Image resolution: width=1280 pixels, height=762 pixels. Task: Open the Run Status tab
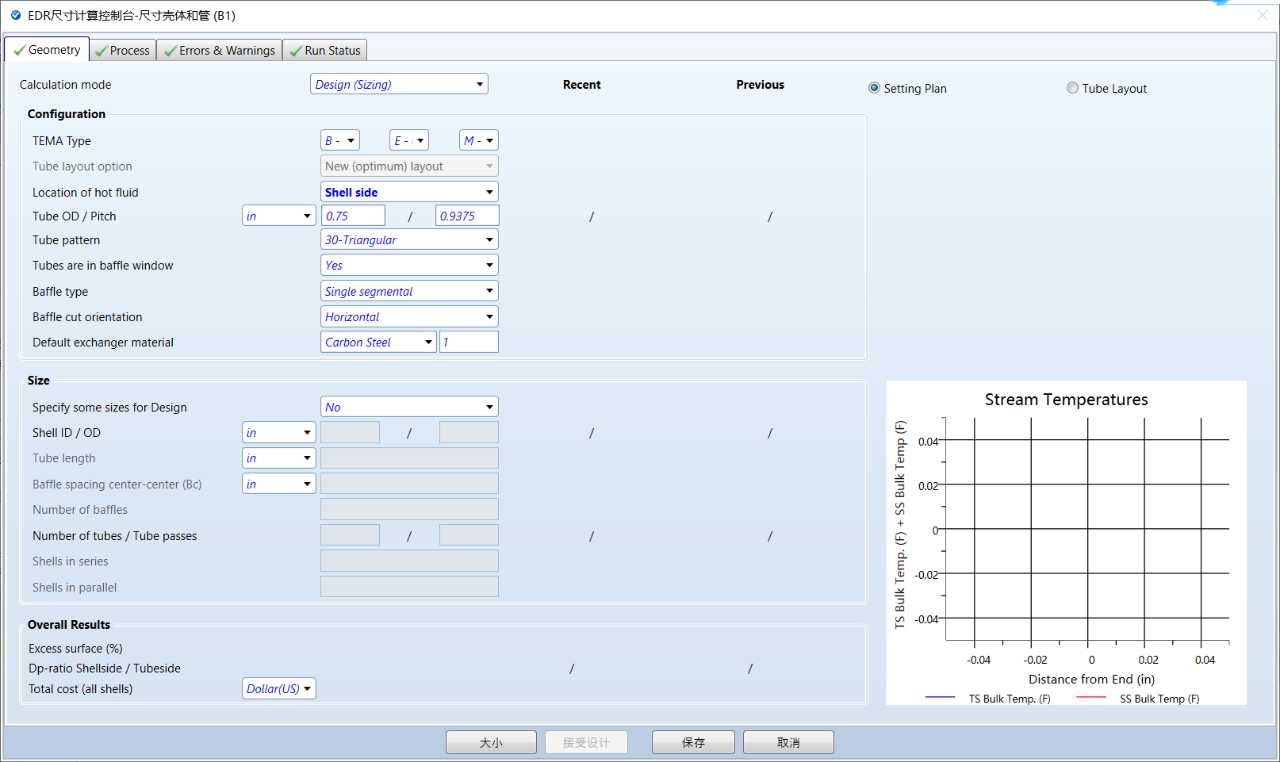pyautogui.click(x=325, y=50)
